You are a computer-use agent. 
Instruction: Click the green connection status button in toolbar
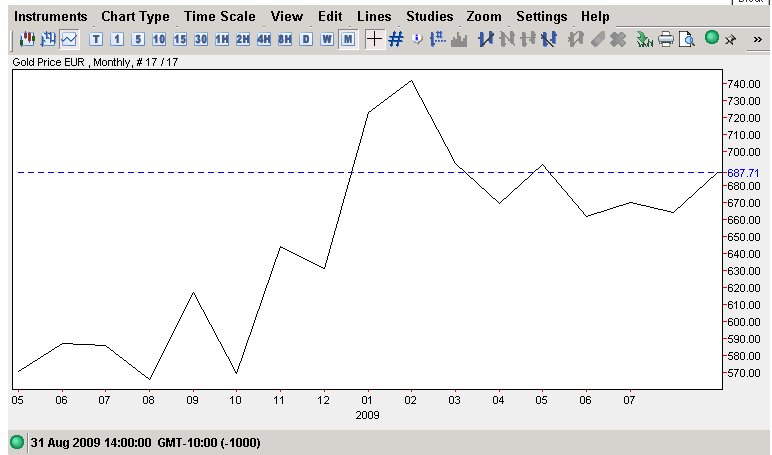[712, 38]
